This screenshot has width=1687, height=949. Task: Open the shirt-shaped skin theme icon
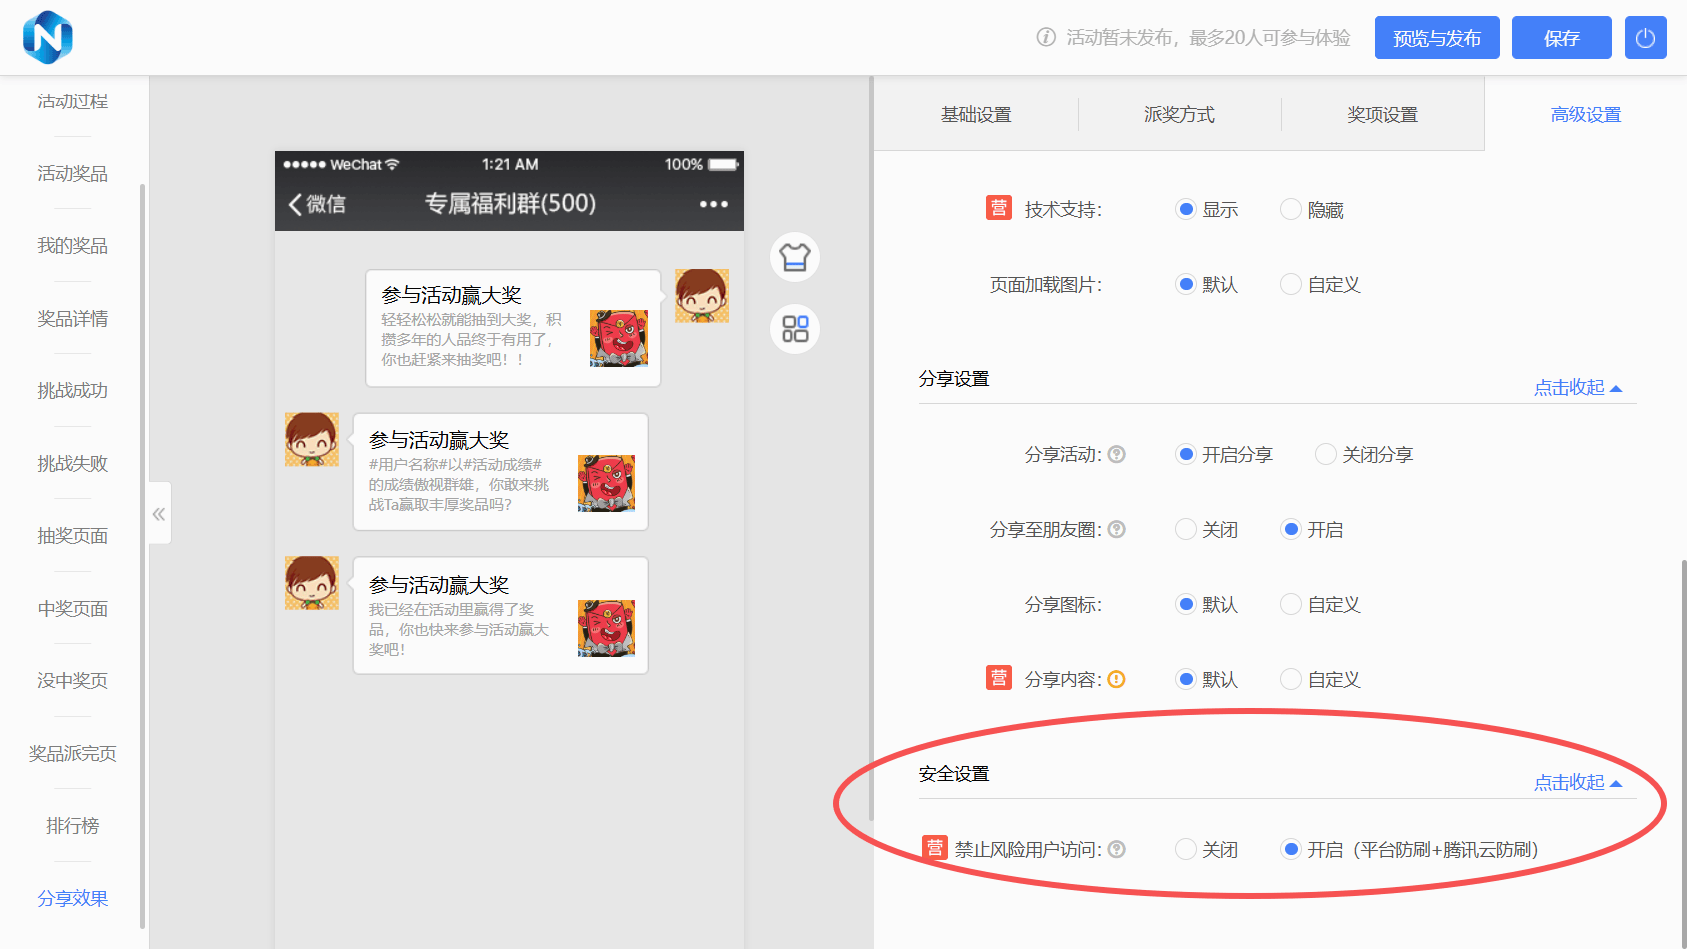point(795,257)
